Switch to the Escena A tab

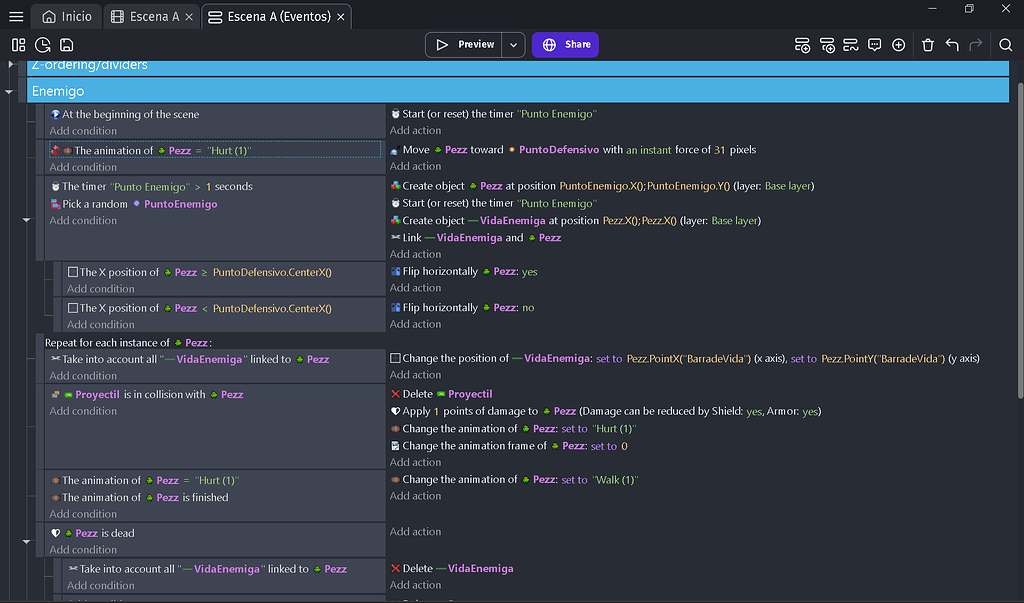pyautogui.click(x=151, y=16)
